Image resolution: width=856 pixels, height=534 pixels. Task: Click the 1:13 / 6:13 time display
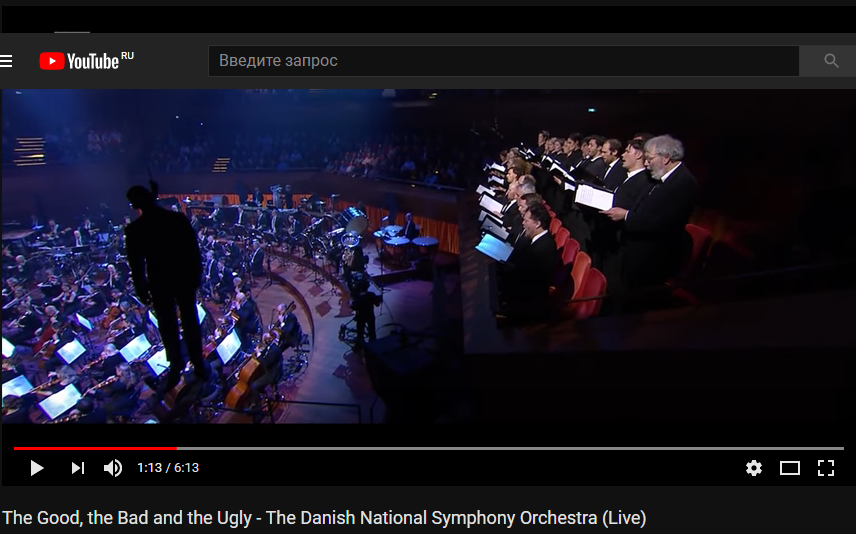pyautogui.click(x=168, y=468)
